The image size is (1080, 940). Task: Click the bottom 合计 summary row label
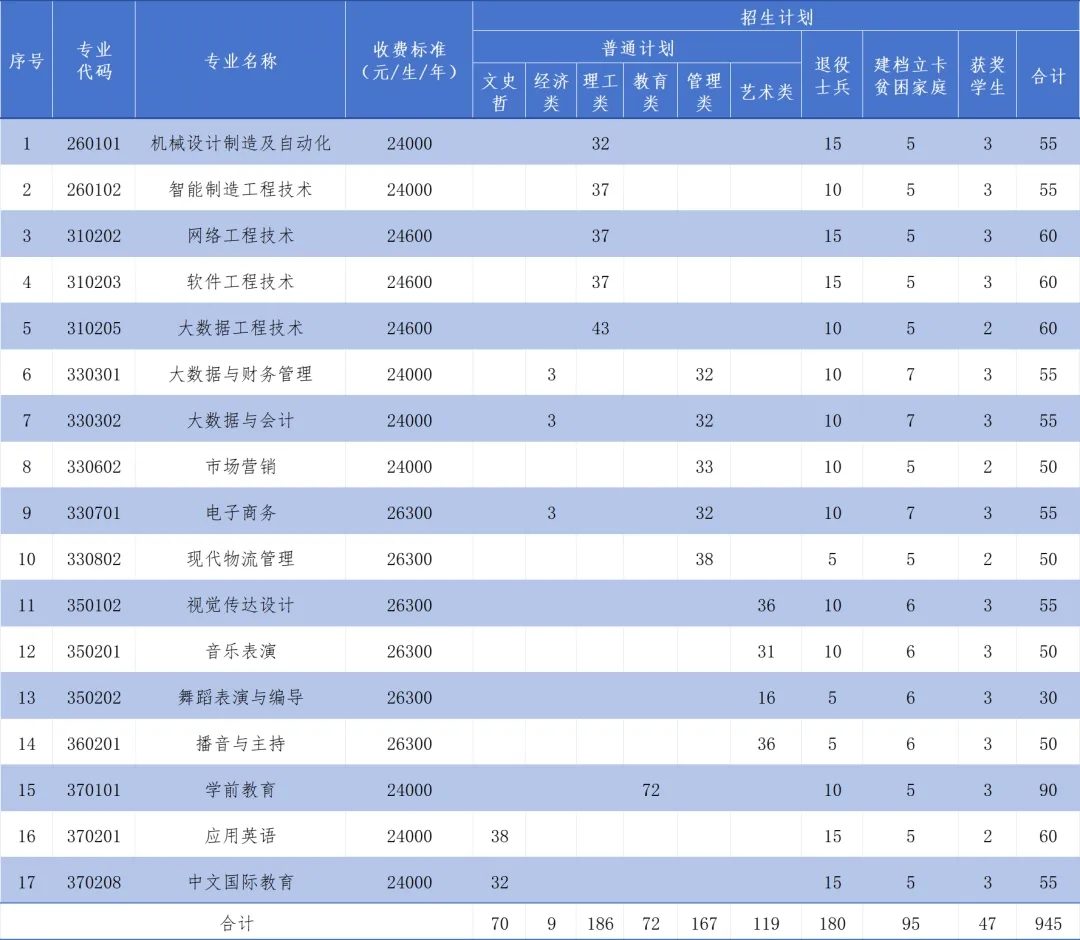click(237, 922)
